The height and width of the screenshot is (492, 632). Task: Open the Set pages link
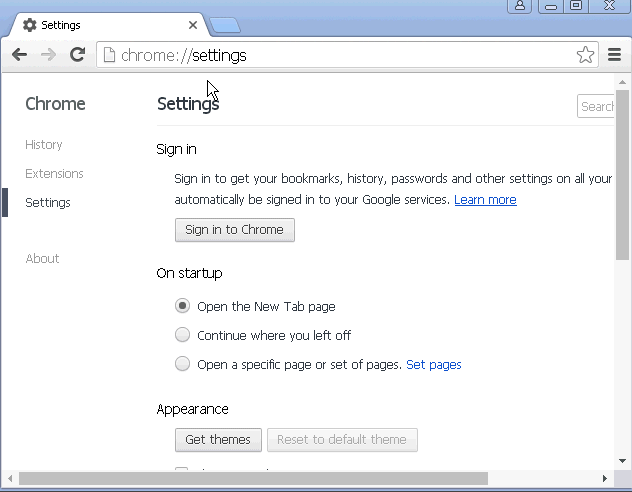coord(434,364)
